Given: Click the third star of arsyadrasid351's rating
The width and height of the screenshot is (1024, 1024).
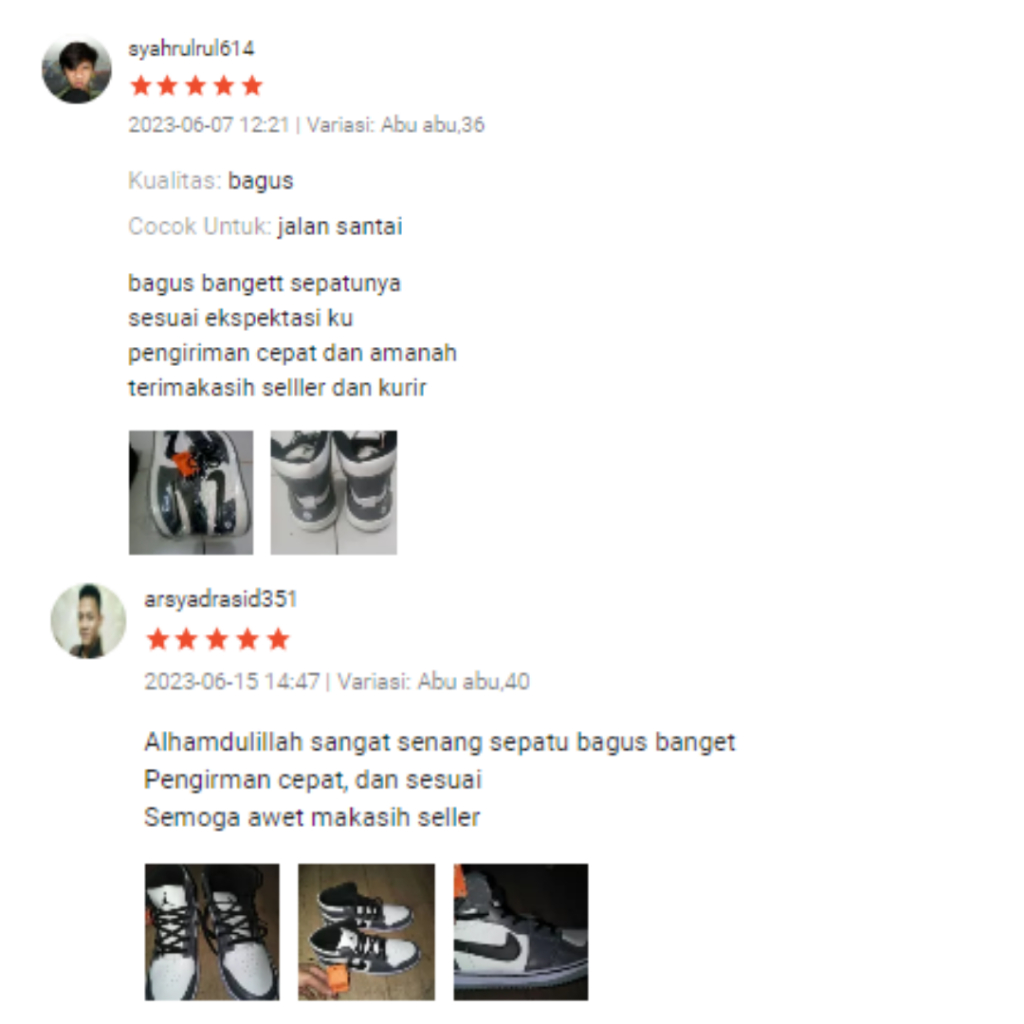Looking at the screenshot, I should click(x=217, y=639).
